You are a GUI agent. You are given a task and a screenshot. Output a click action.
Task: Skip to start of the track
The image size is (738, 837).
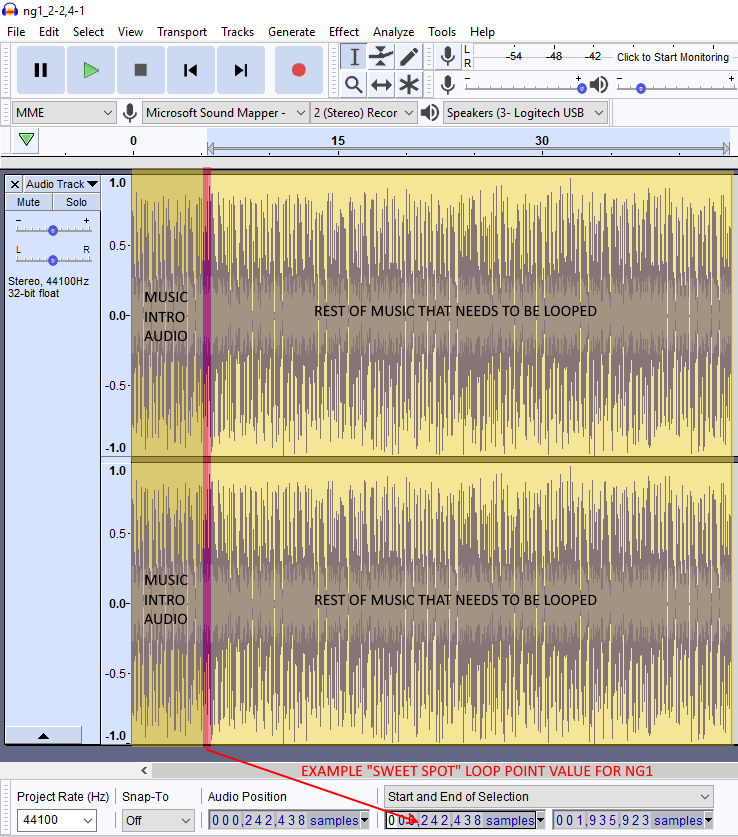[x=191, y=70]
